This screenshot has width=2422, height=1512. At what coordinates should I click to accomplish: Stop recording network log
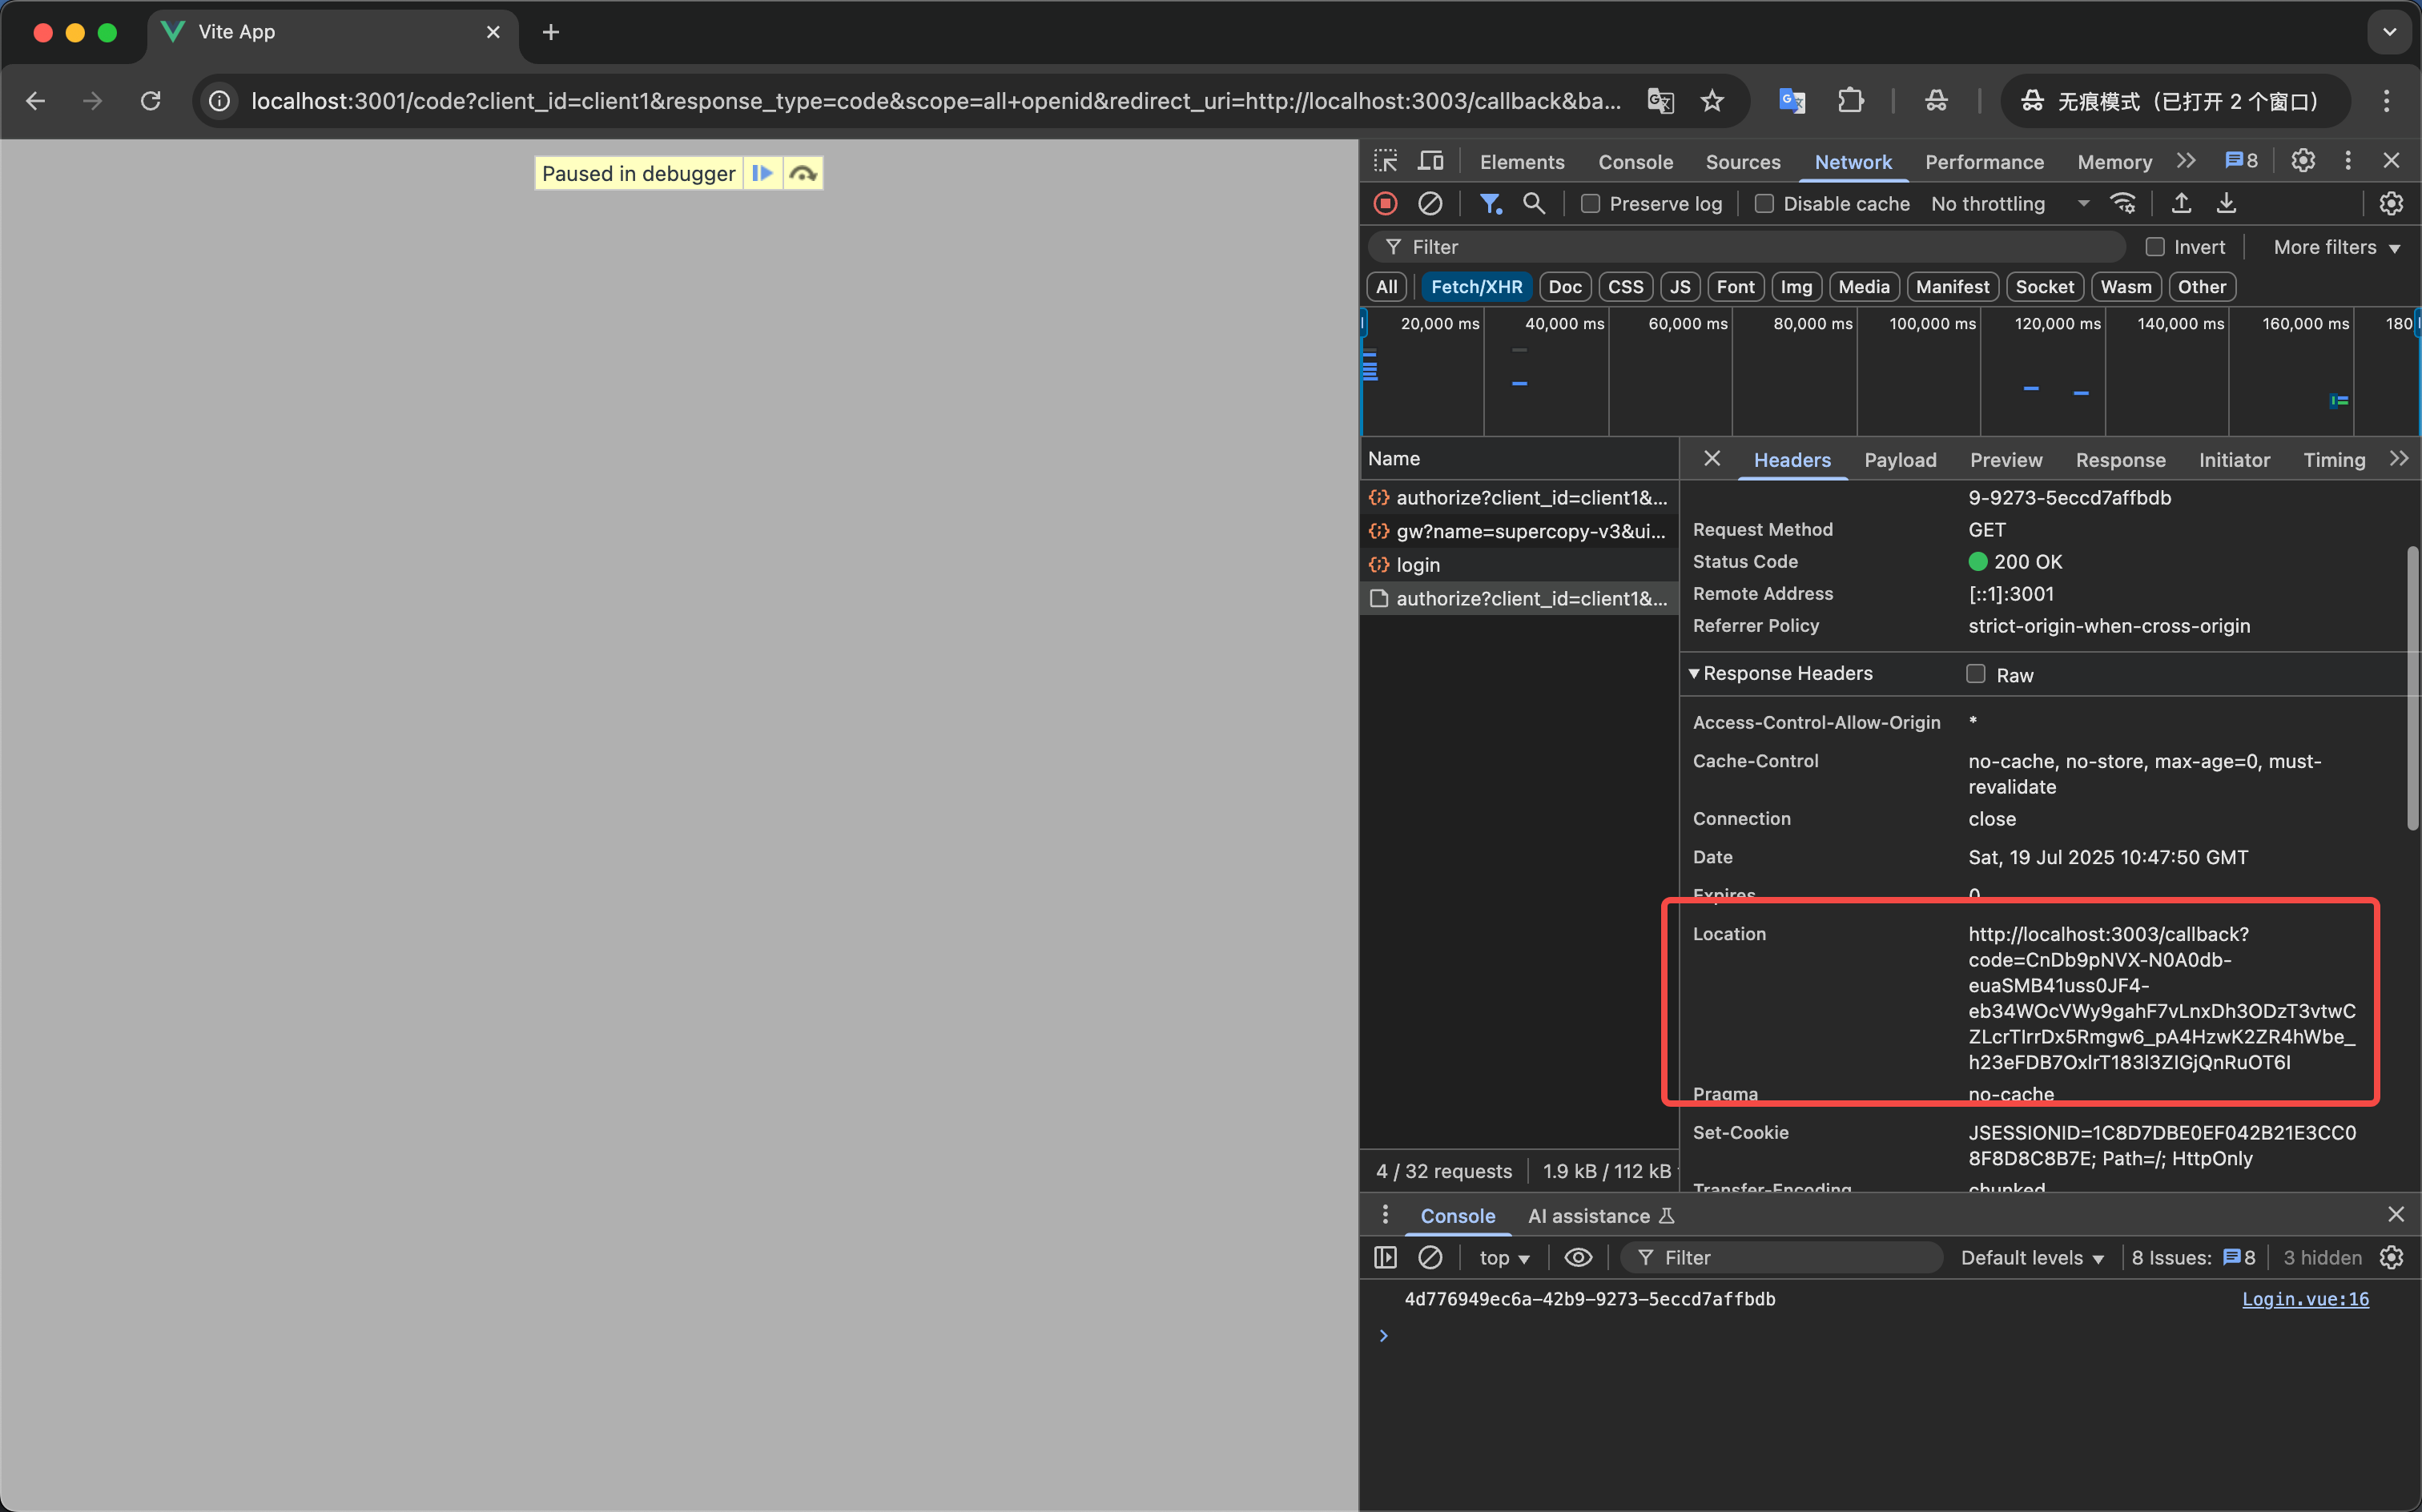[1385, 204]
